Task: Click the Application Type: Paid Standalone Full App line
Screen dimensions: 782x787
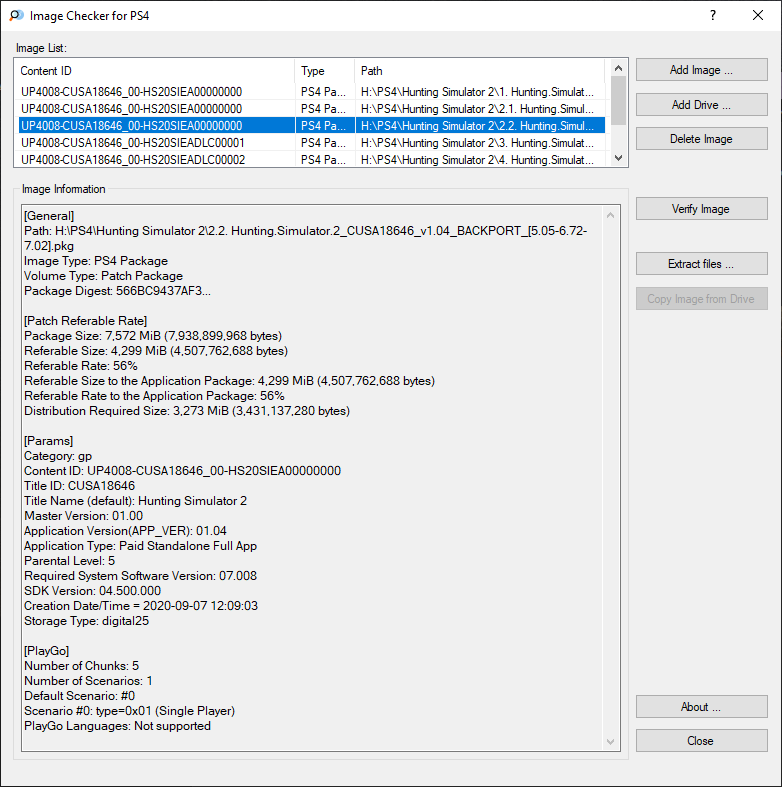Action: point(141,546)
